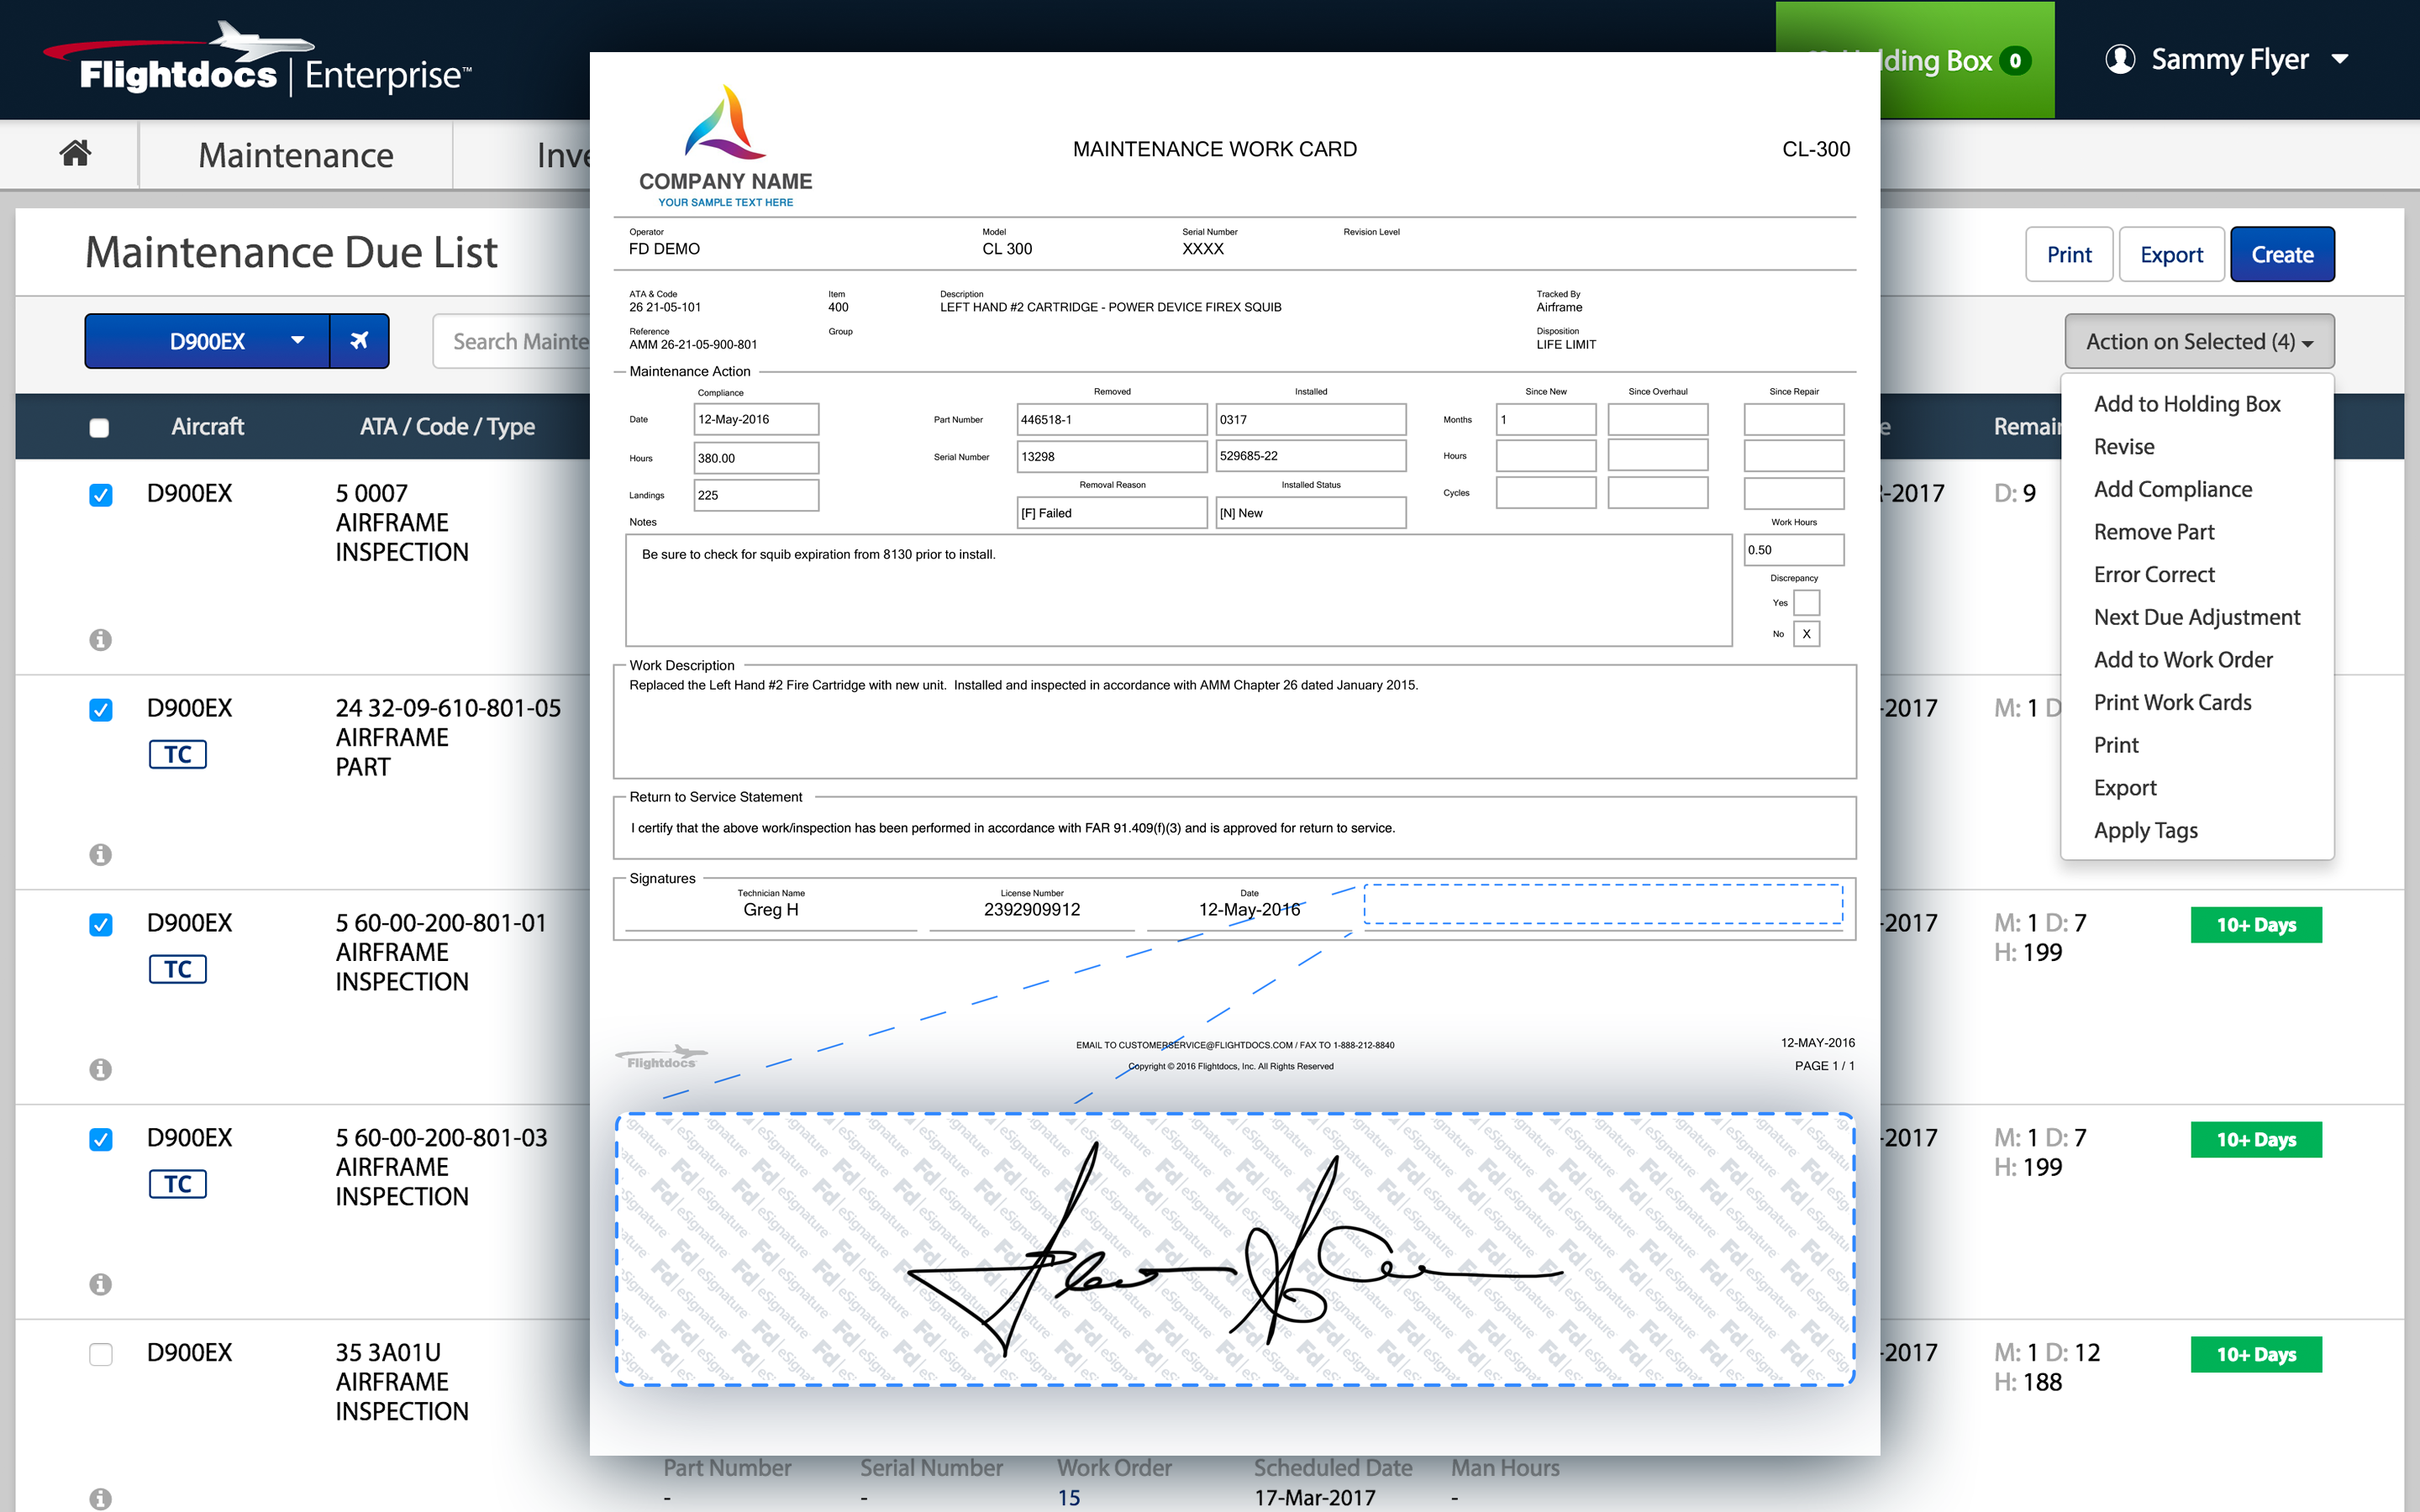This screenshot has width=2420, height=1512.
Task: Click info icon for 5 60-00-200-801-03 row
Action: (100, 1284)
